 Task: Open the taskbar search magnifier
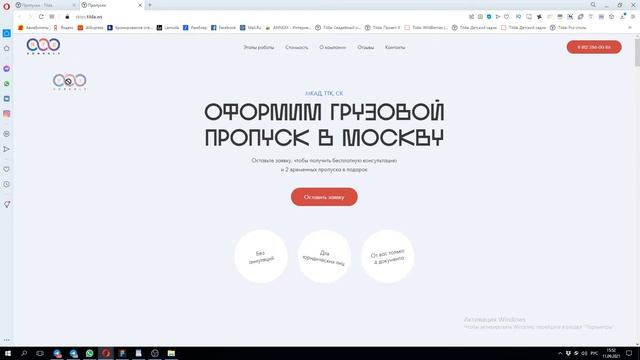click(24, 353)
